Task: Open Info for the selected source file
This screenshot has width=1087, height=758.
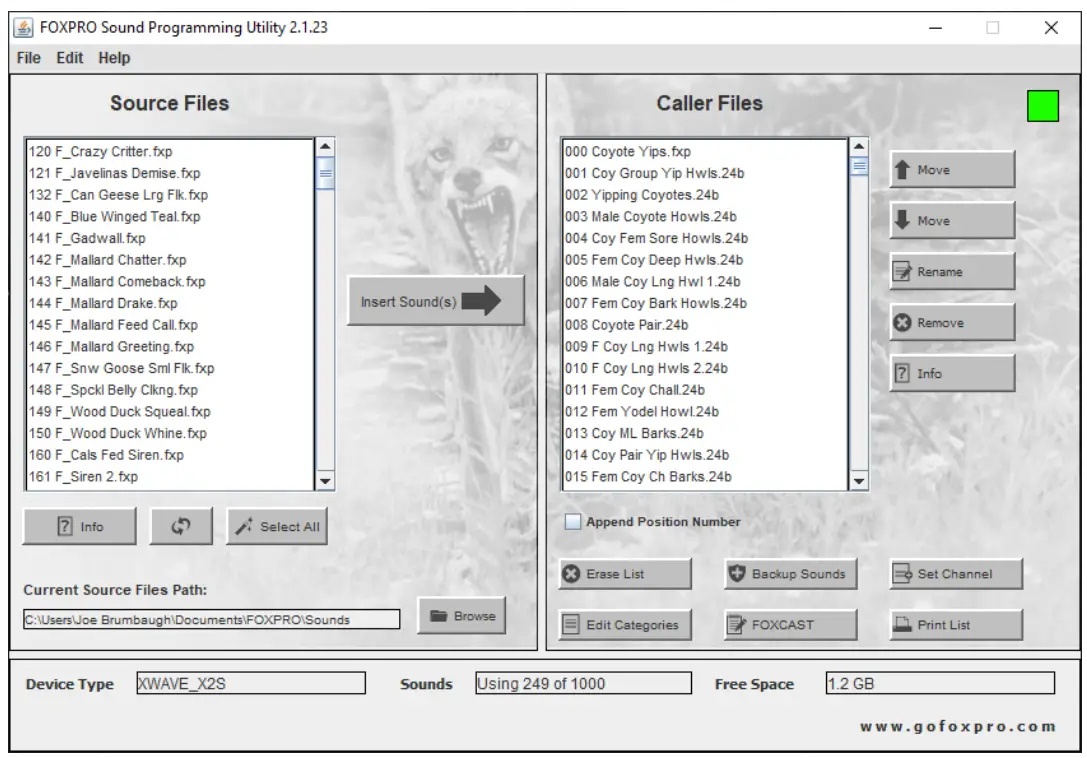Action: pyautogui.click(x=79, y=525)
